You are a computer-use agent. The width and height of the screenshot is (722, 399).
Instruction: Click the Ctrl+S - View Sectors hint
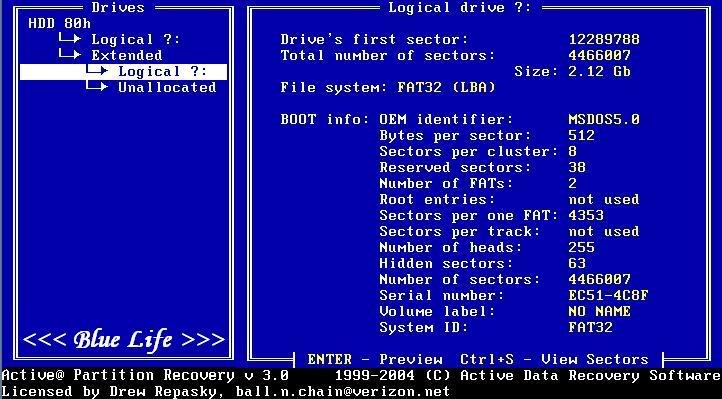click(x=554, y=359)
